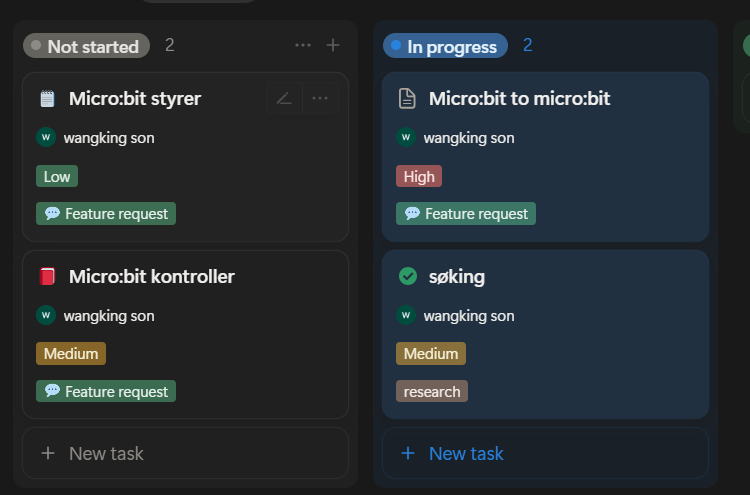This screenshot has width=750, height=495.
Task: Add a New task under In progress
Action: 465,453
